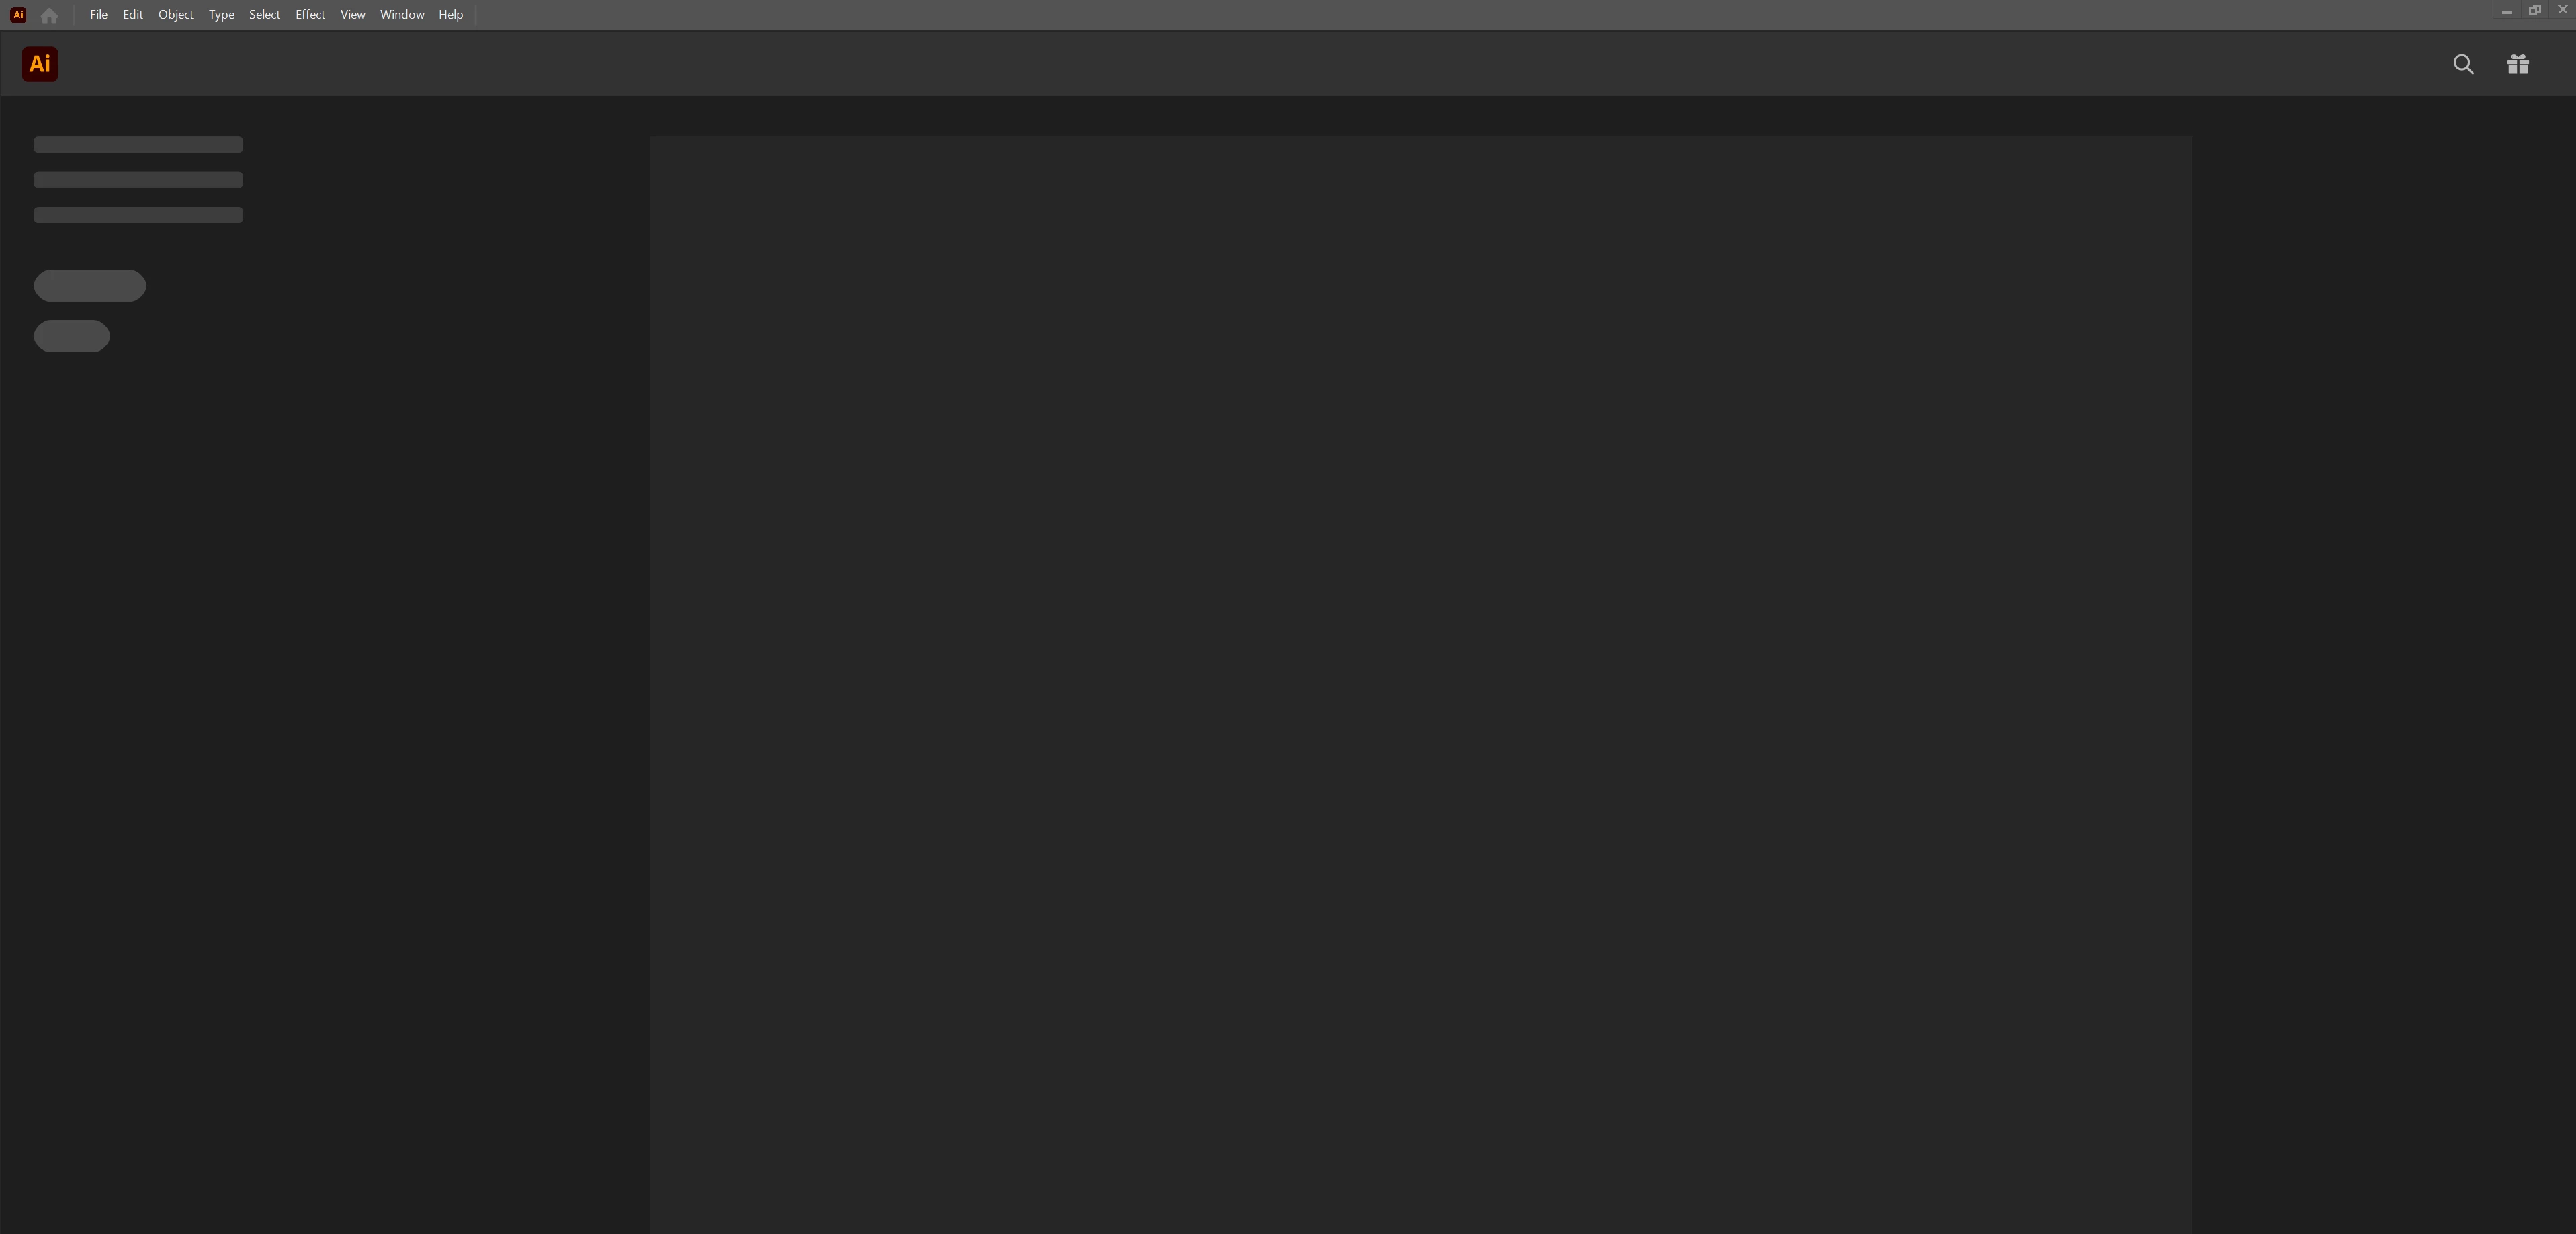
Task: Click the small Ai app icon
Action: [x=18, y=15]
